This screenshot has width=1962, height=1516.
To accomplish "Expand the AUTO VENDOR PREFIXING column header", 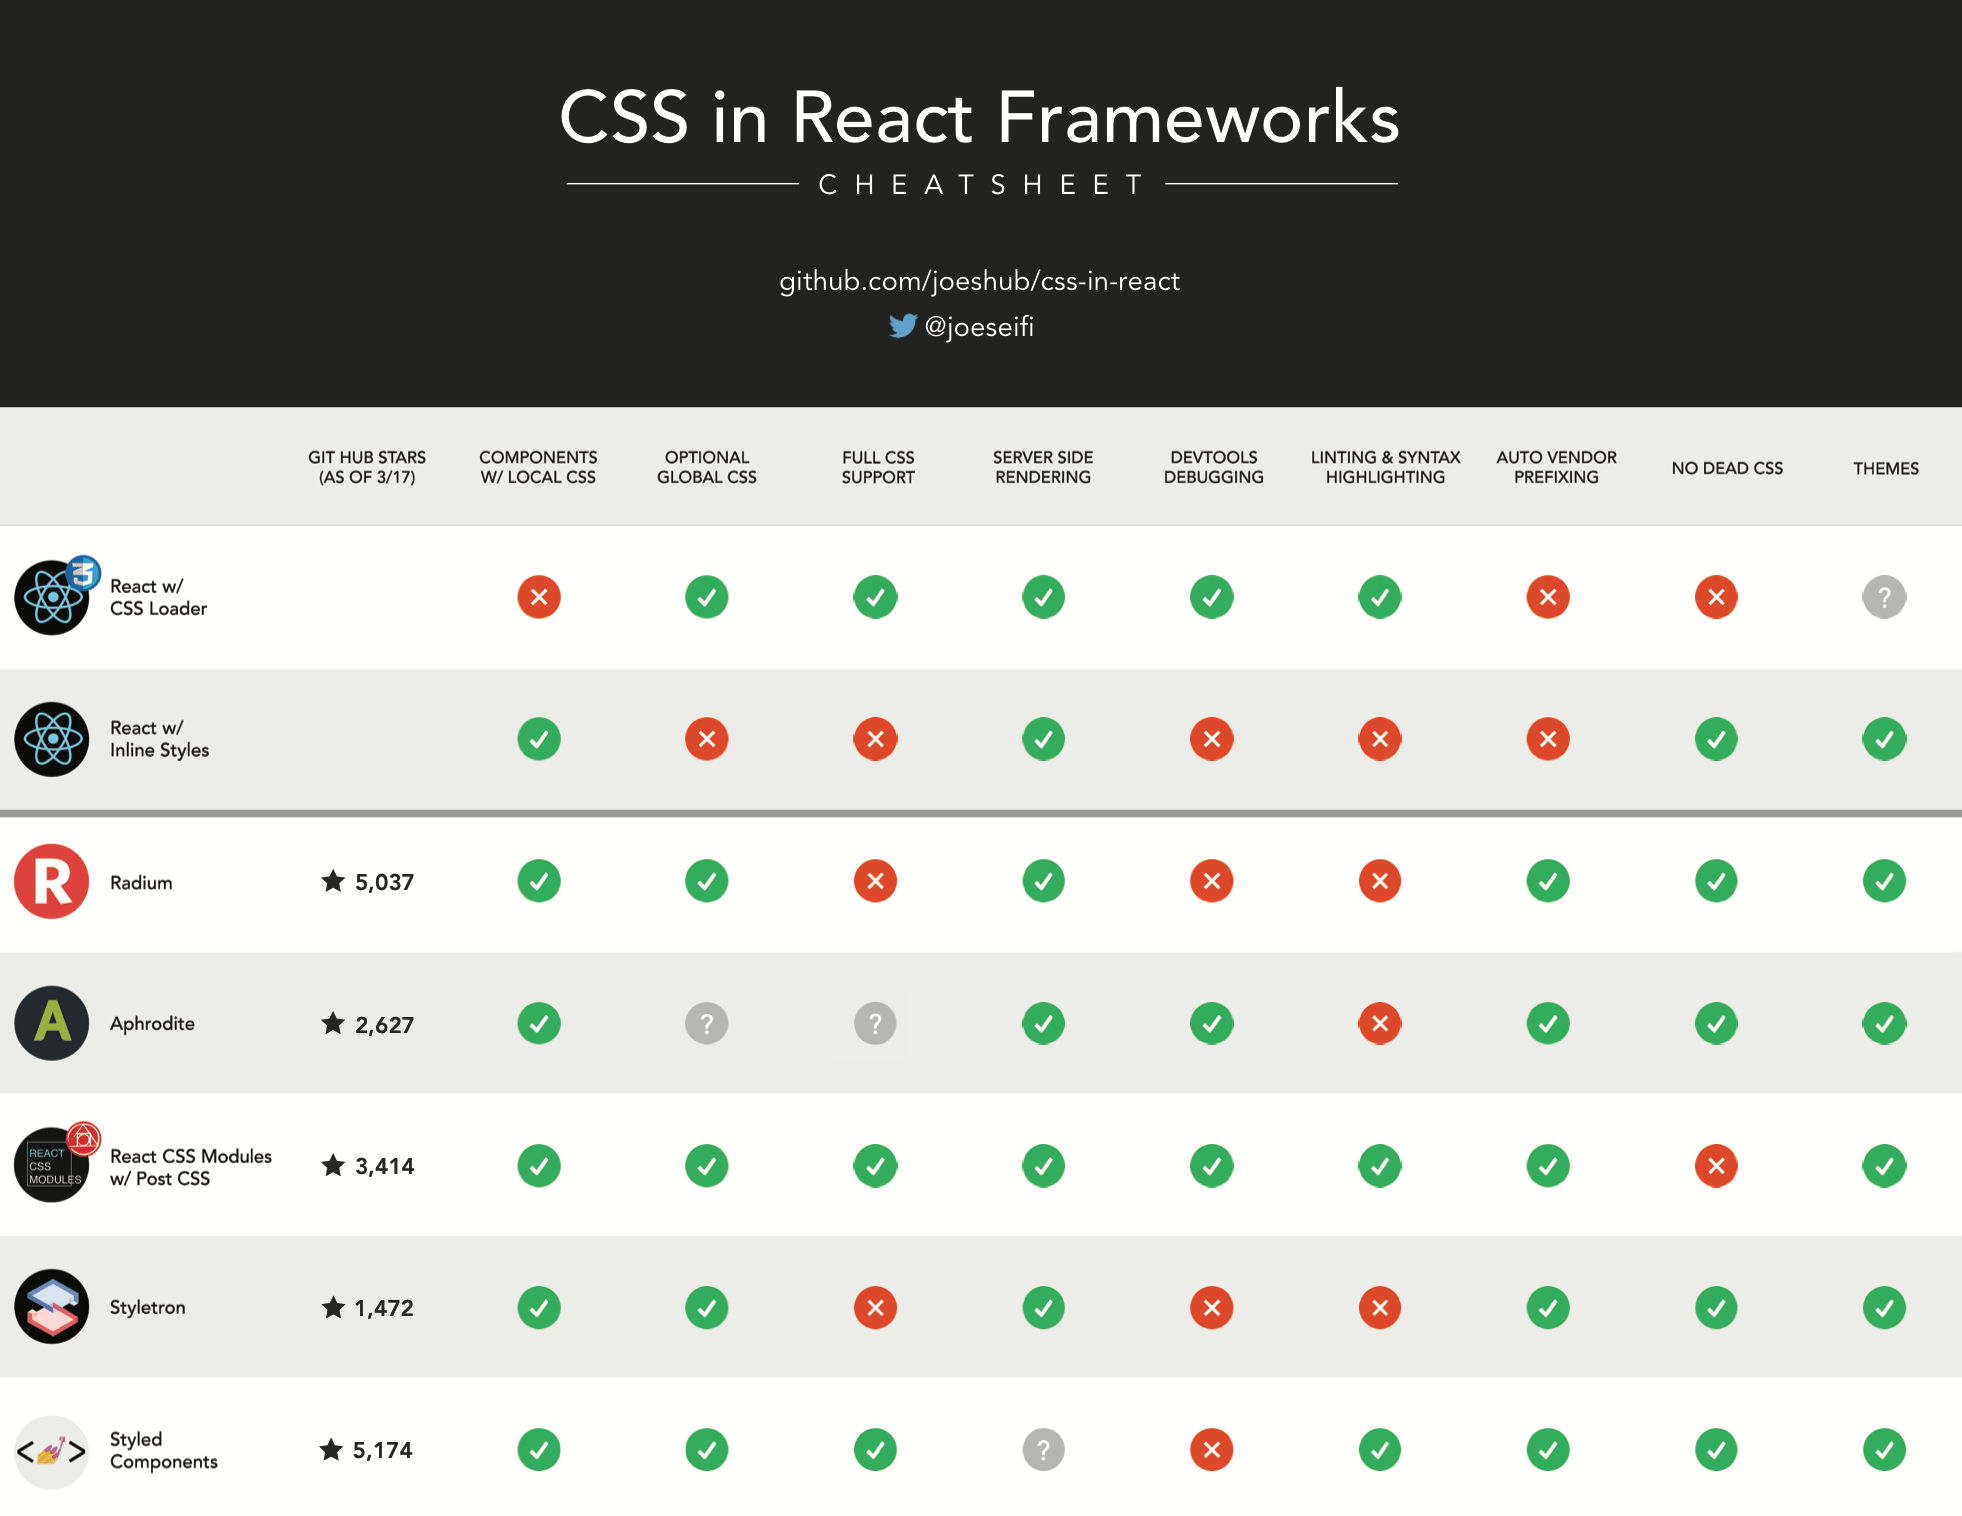I will pyautogui.click(x=1562, y=451).
